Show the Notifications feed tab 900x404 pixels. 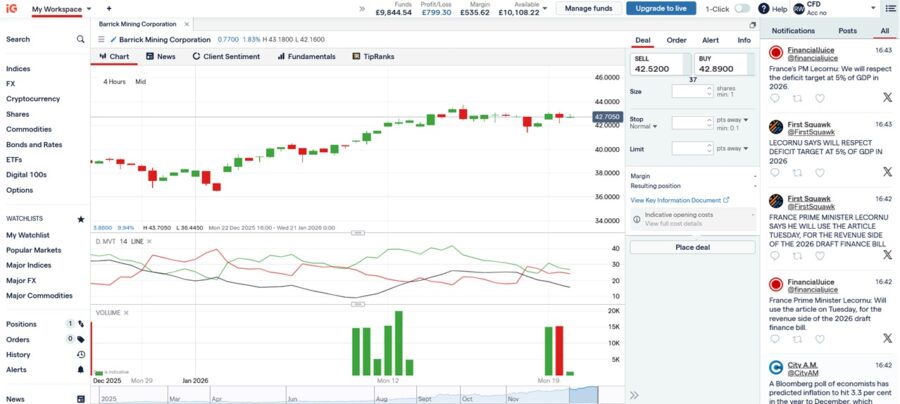click(793, 30)
